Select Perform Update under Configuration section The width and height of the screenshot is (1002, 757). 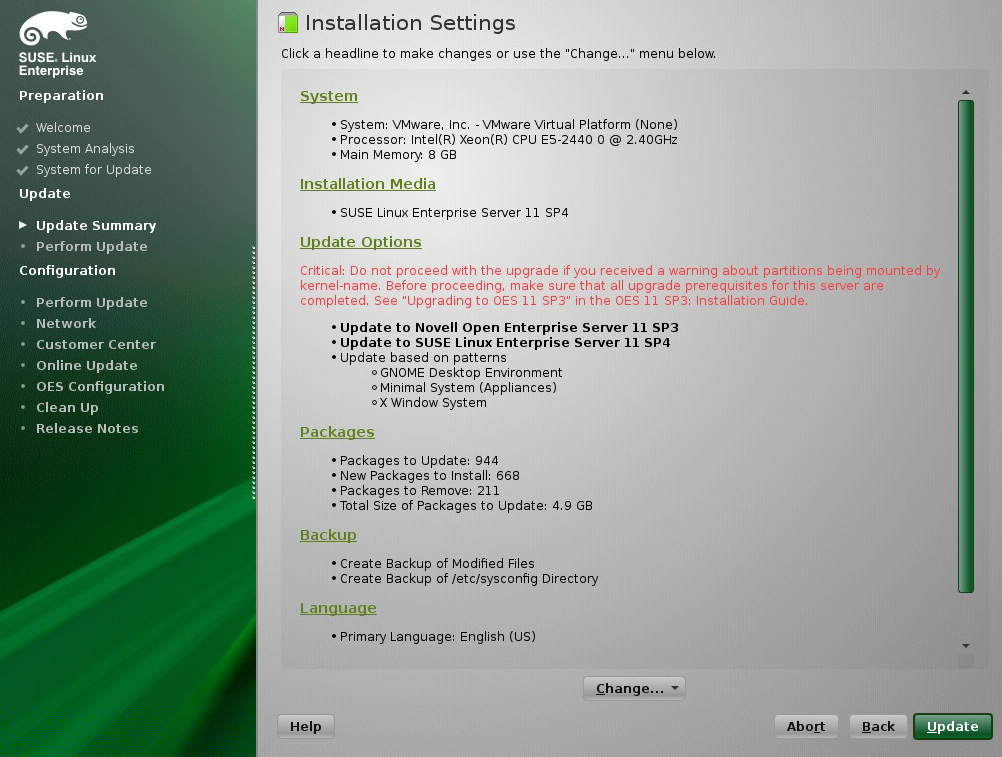[91, 302]
